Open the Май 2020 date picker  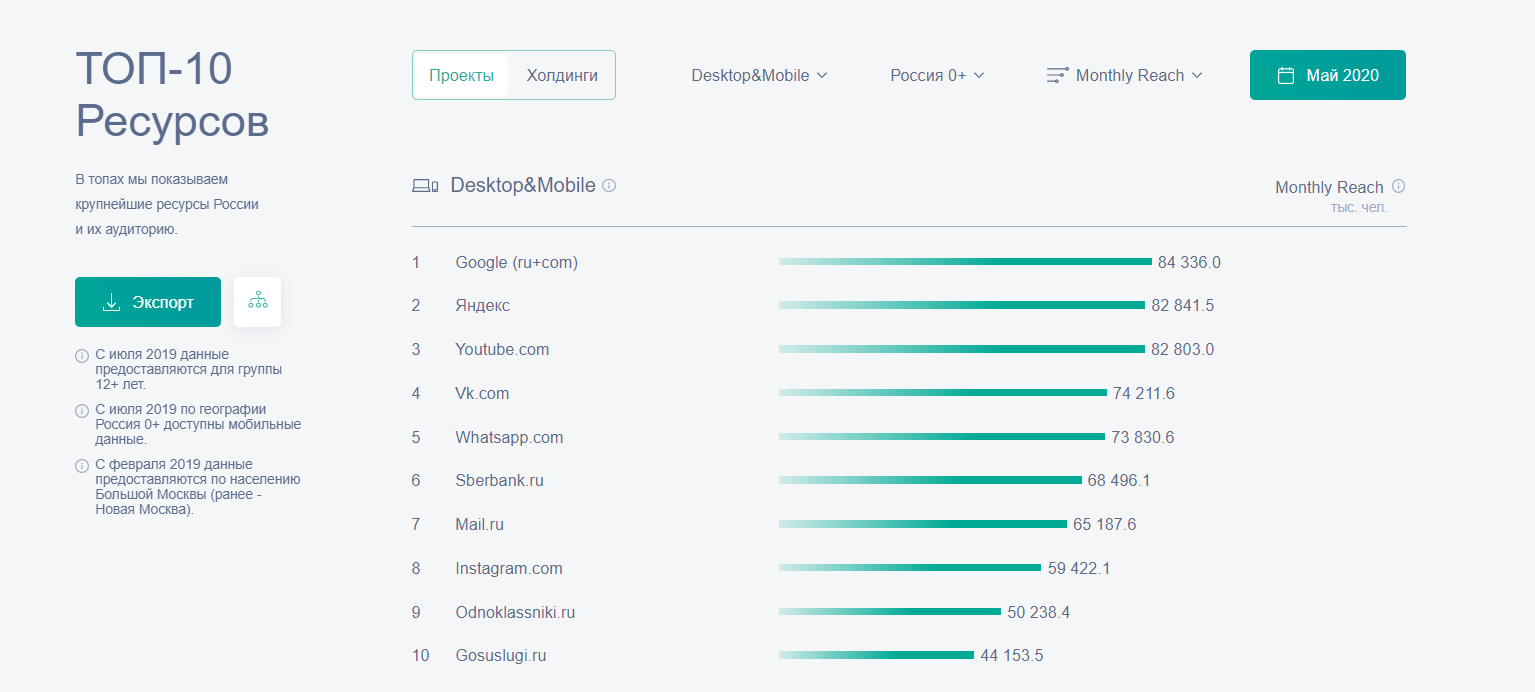point(1327,75)
